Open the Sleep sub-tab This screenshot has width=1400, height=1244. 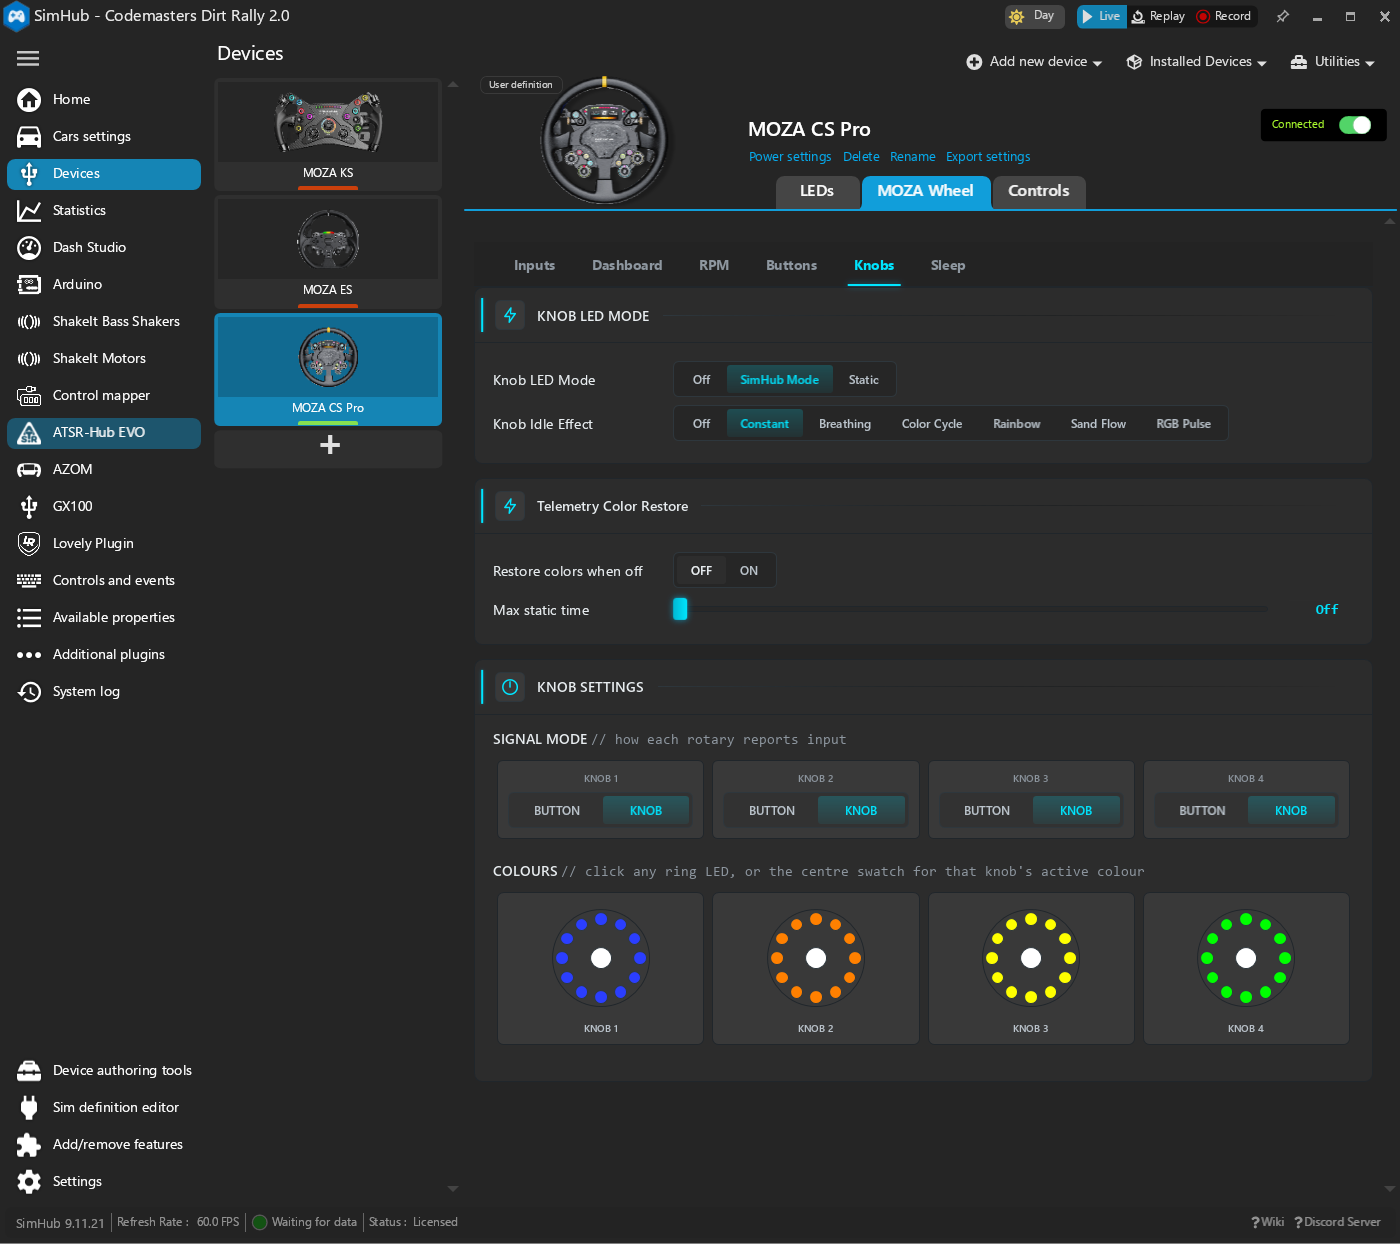[x=948, y=265]
